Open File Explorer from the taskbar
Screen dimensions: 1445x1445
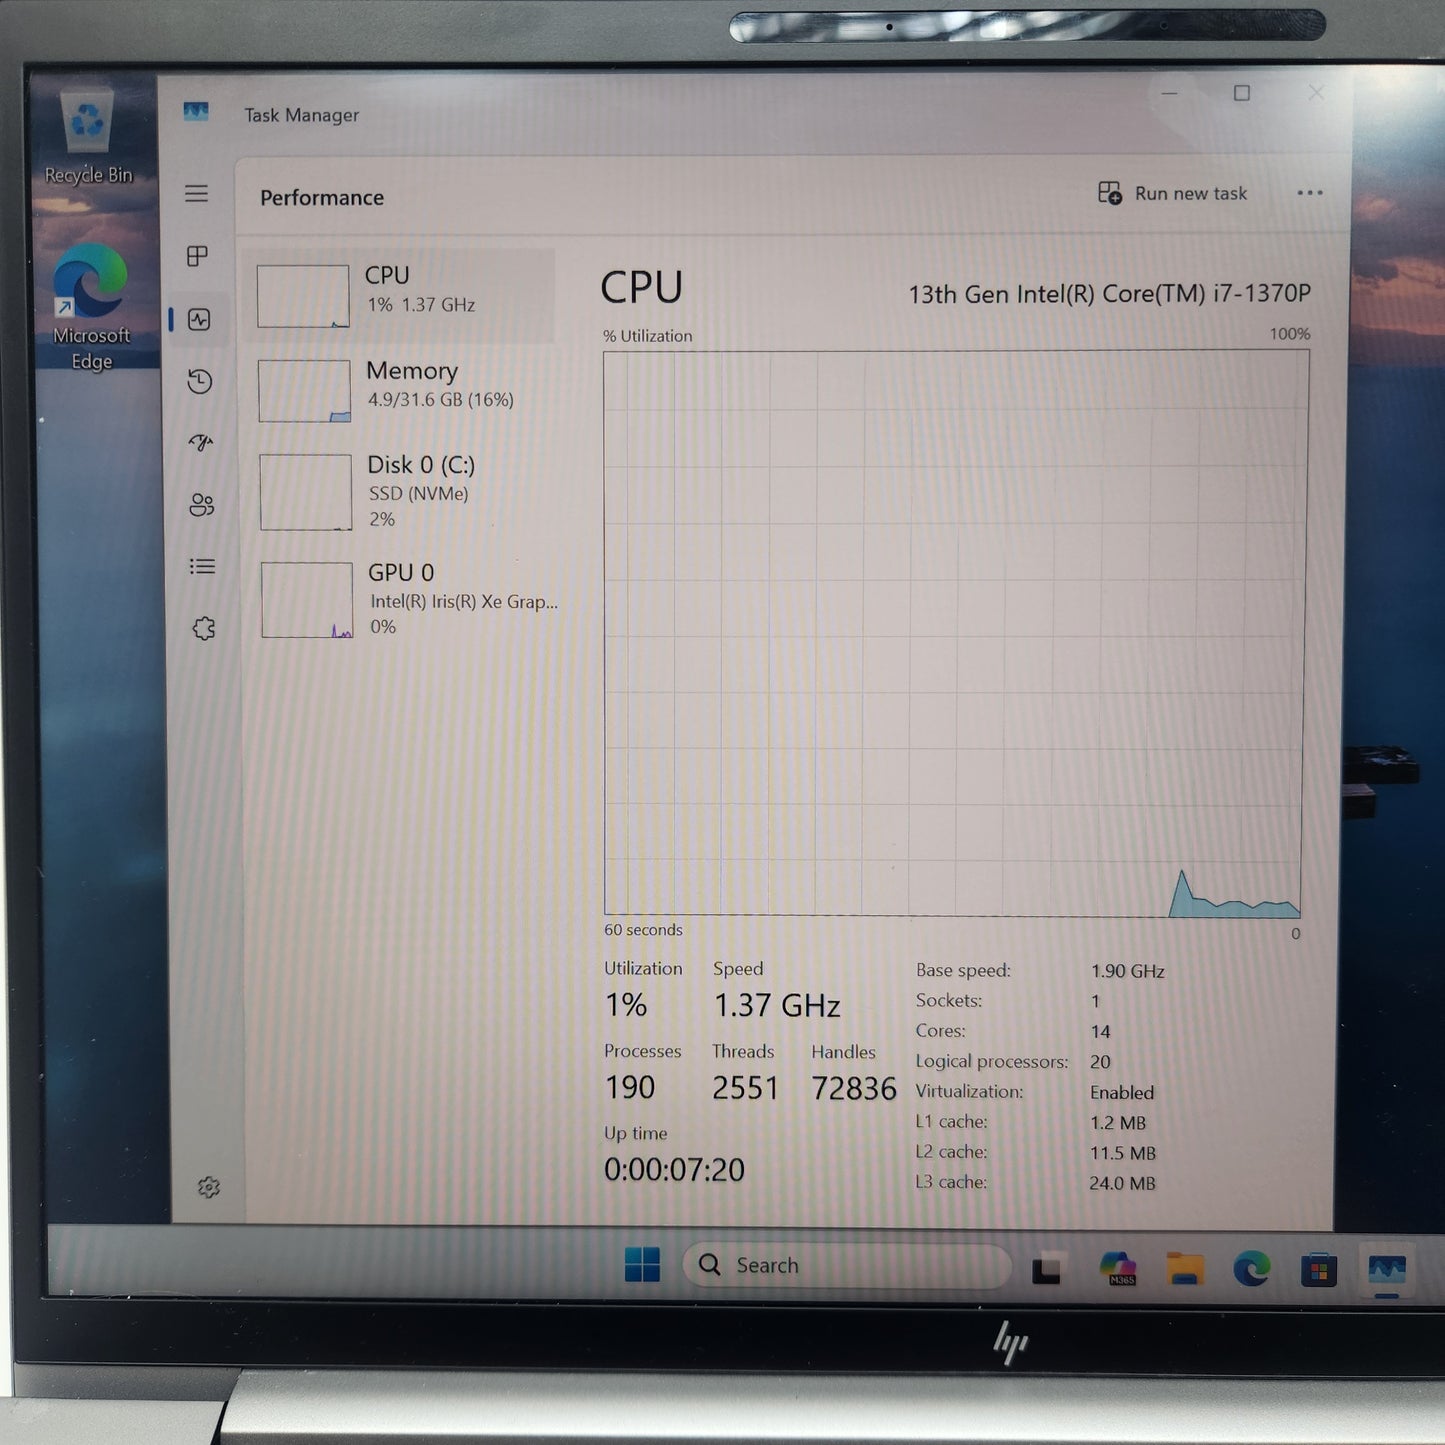coord(1185,1268)
